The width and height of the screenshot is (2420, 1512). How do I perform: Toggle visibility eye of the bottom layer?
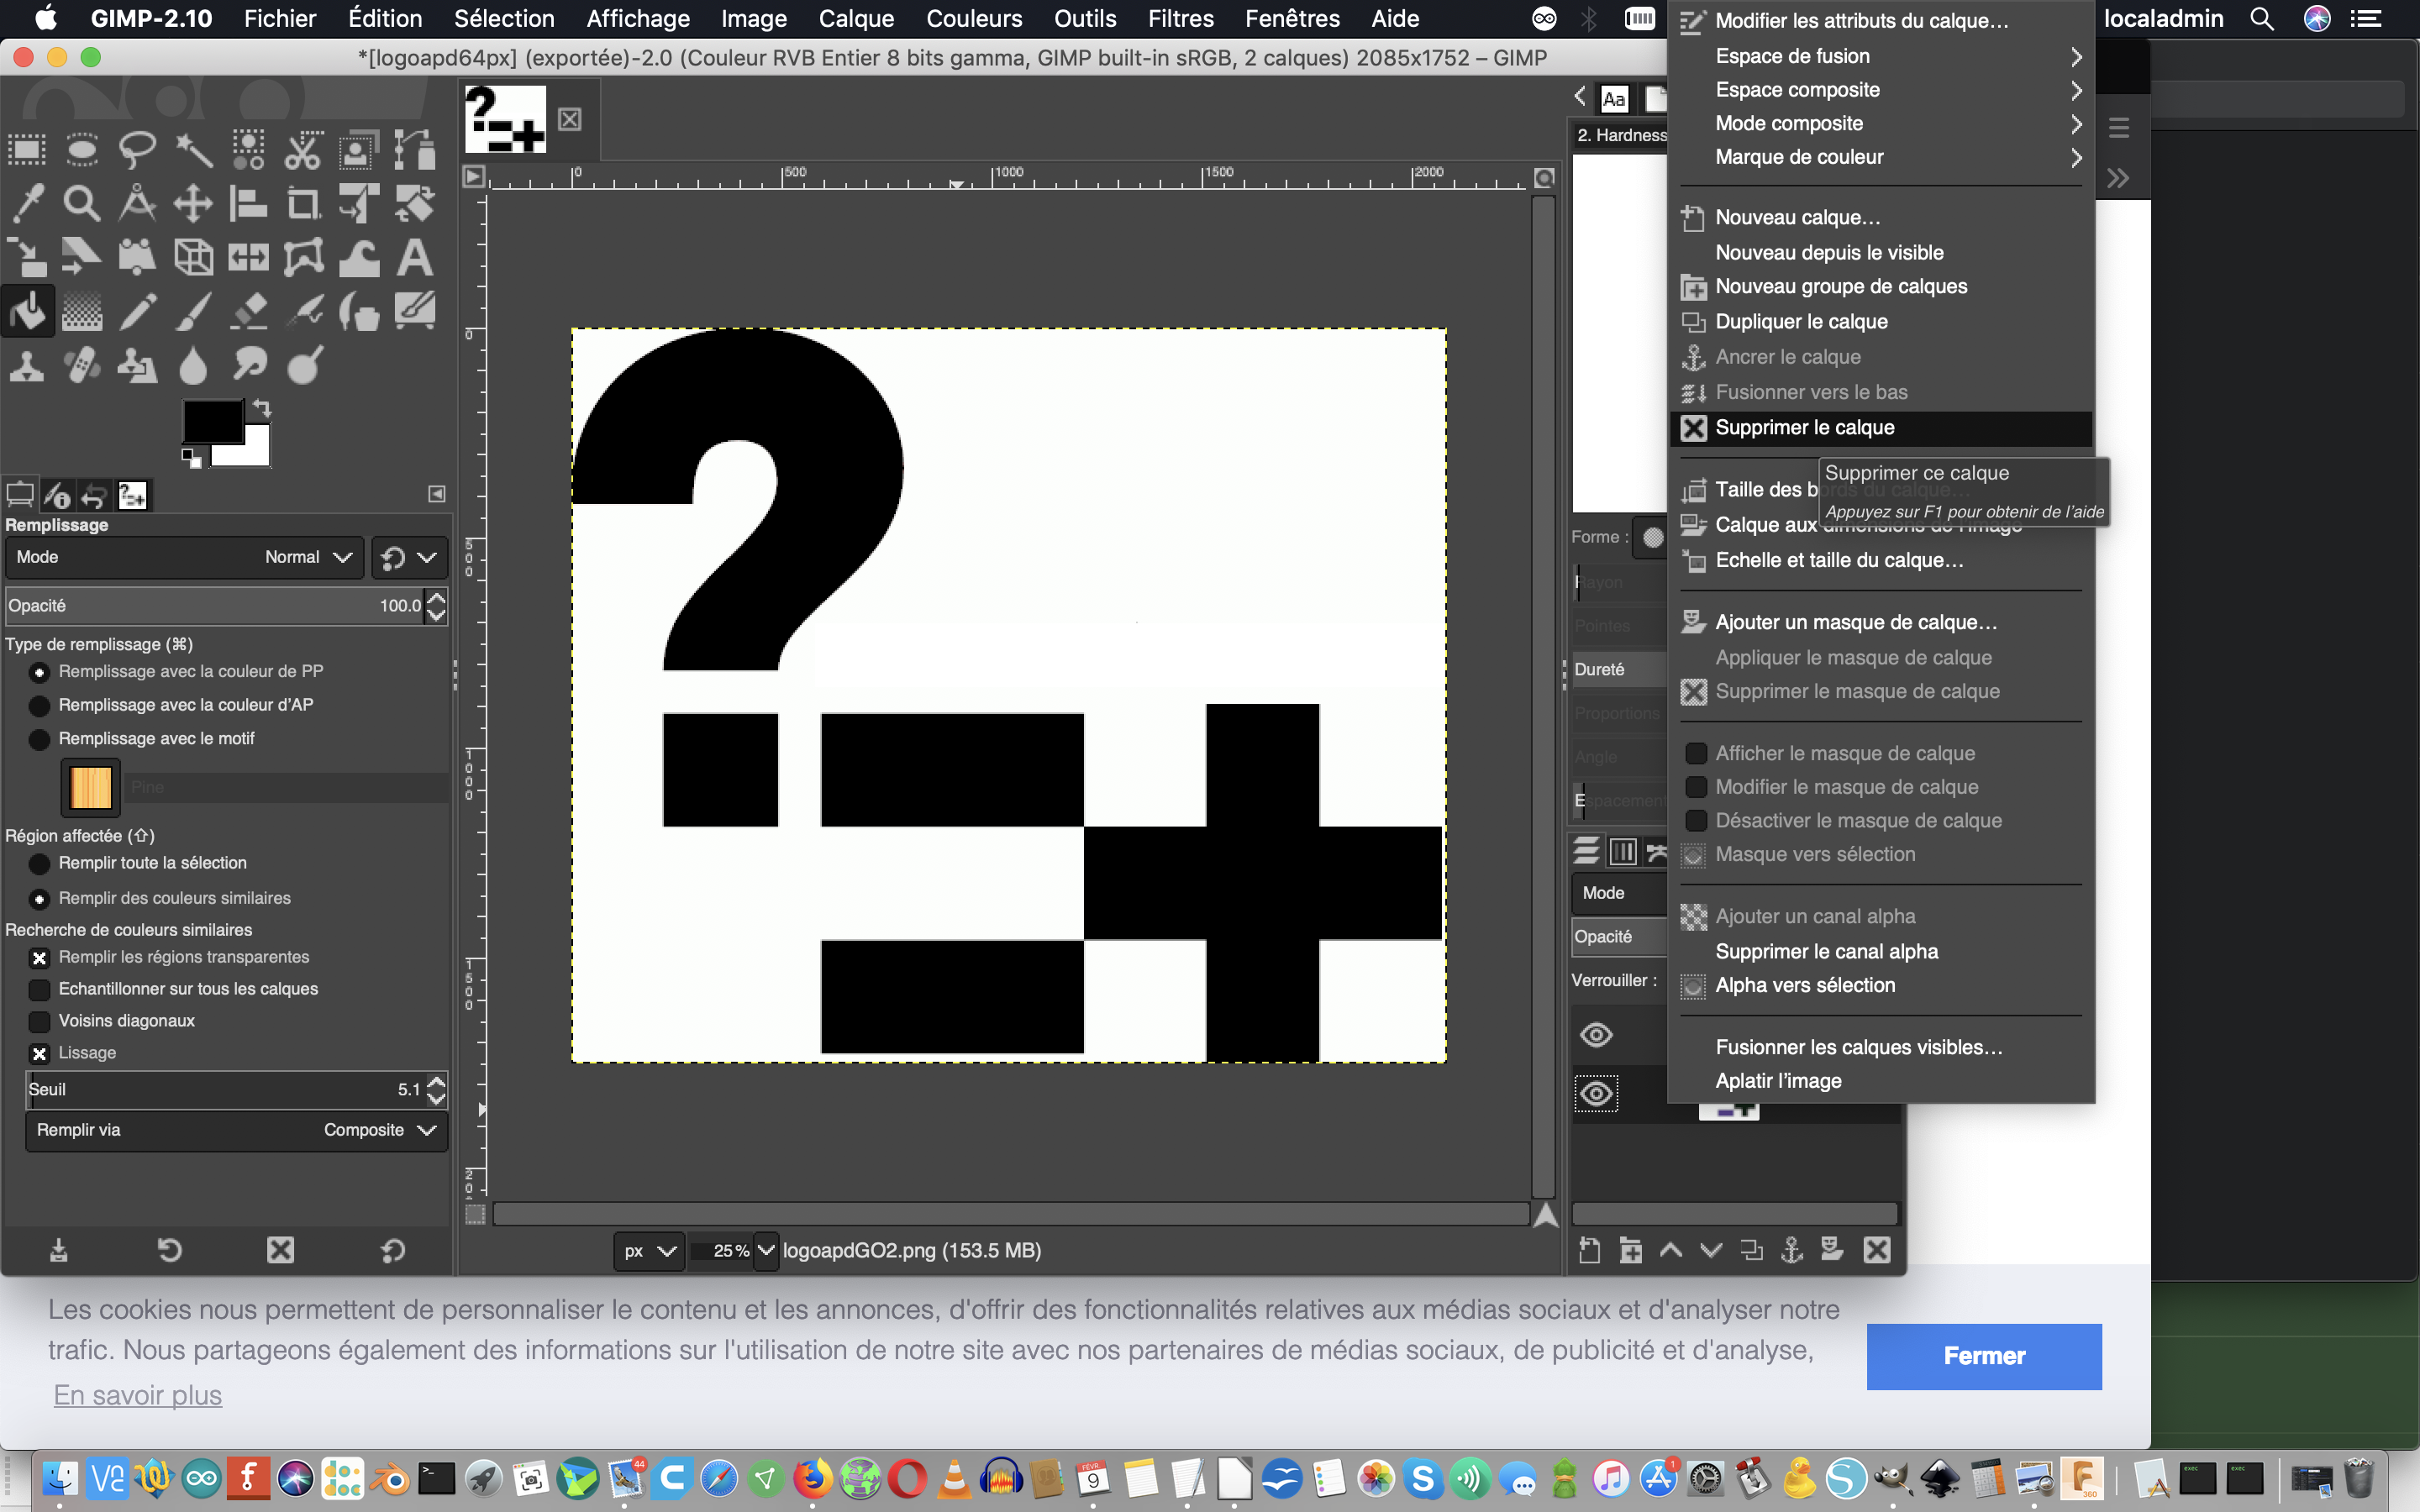pos(1596,1094)
